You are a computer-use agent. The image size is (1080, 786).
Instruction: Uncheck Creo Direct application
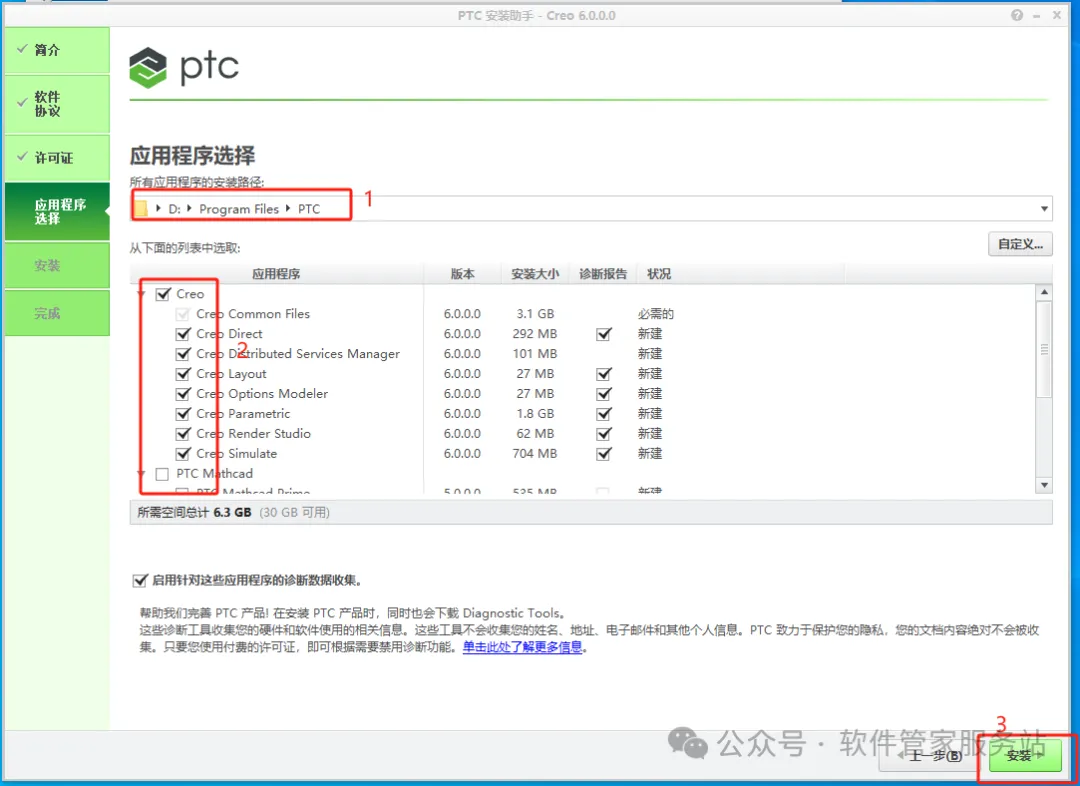tap(183, 334)
